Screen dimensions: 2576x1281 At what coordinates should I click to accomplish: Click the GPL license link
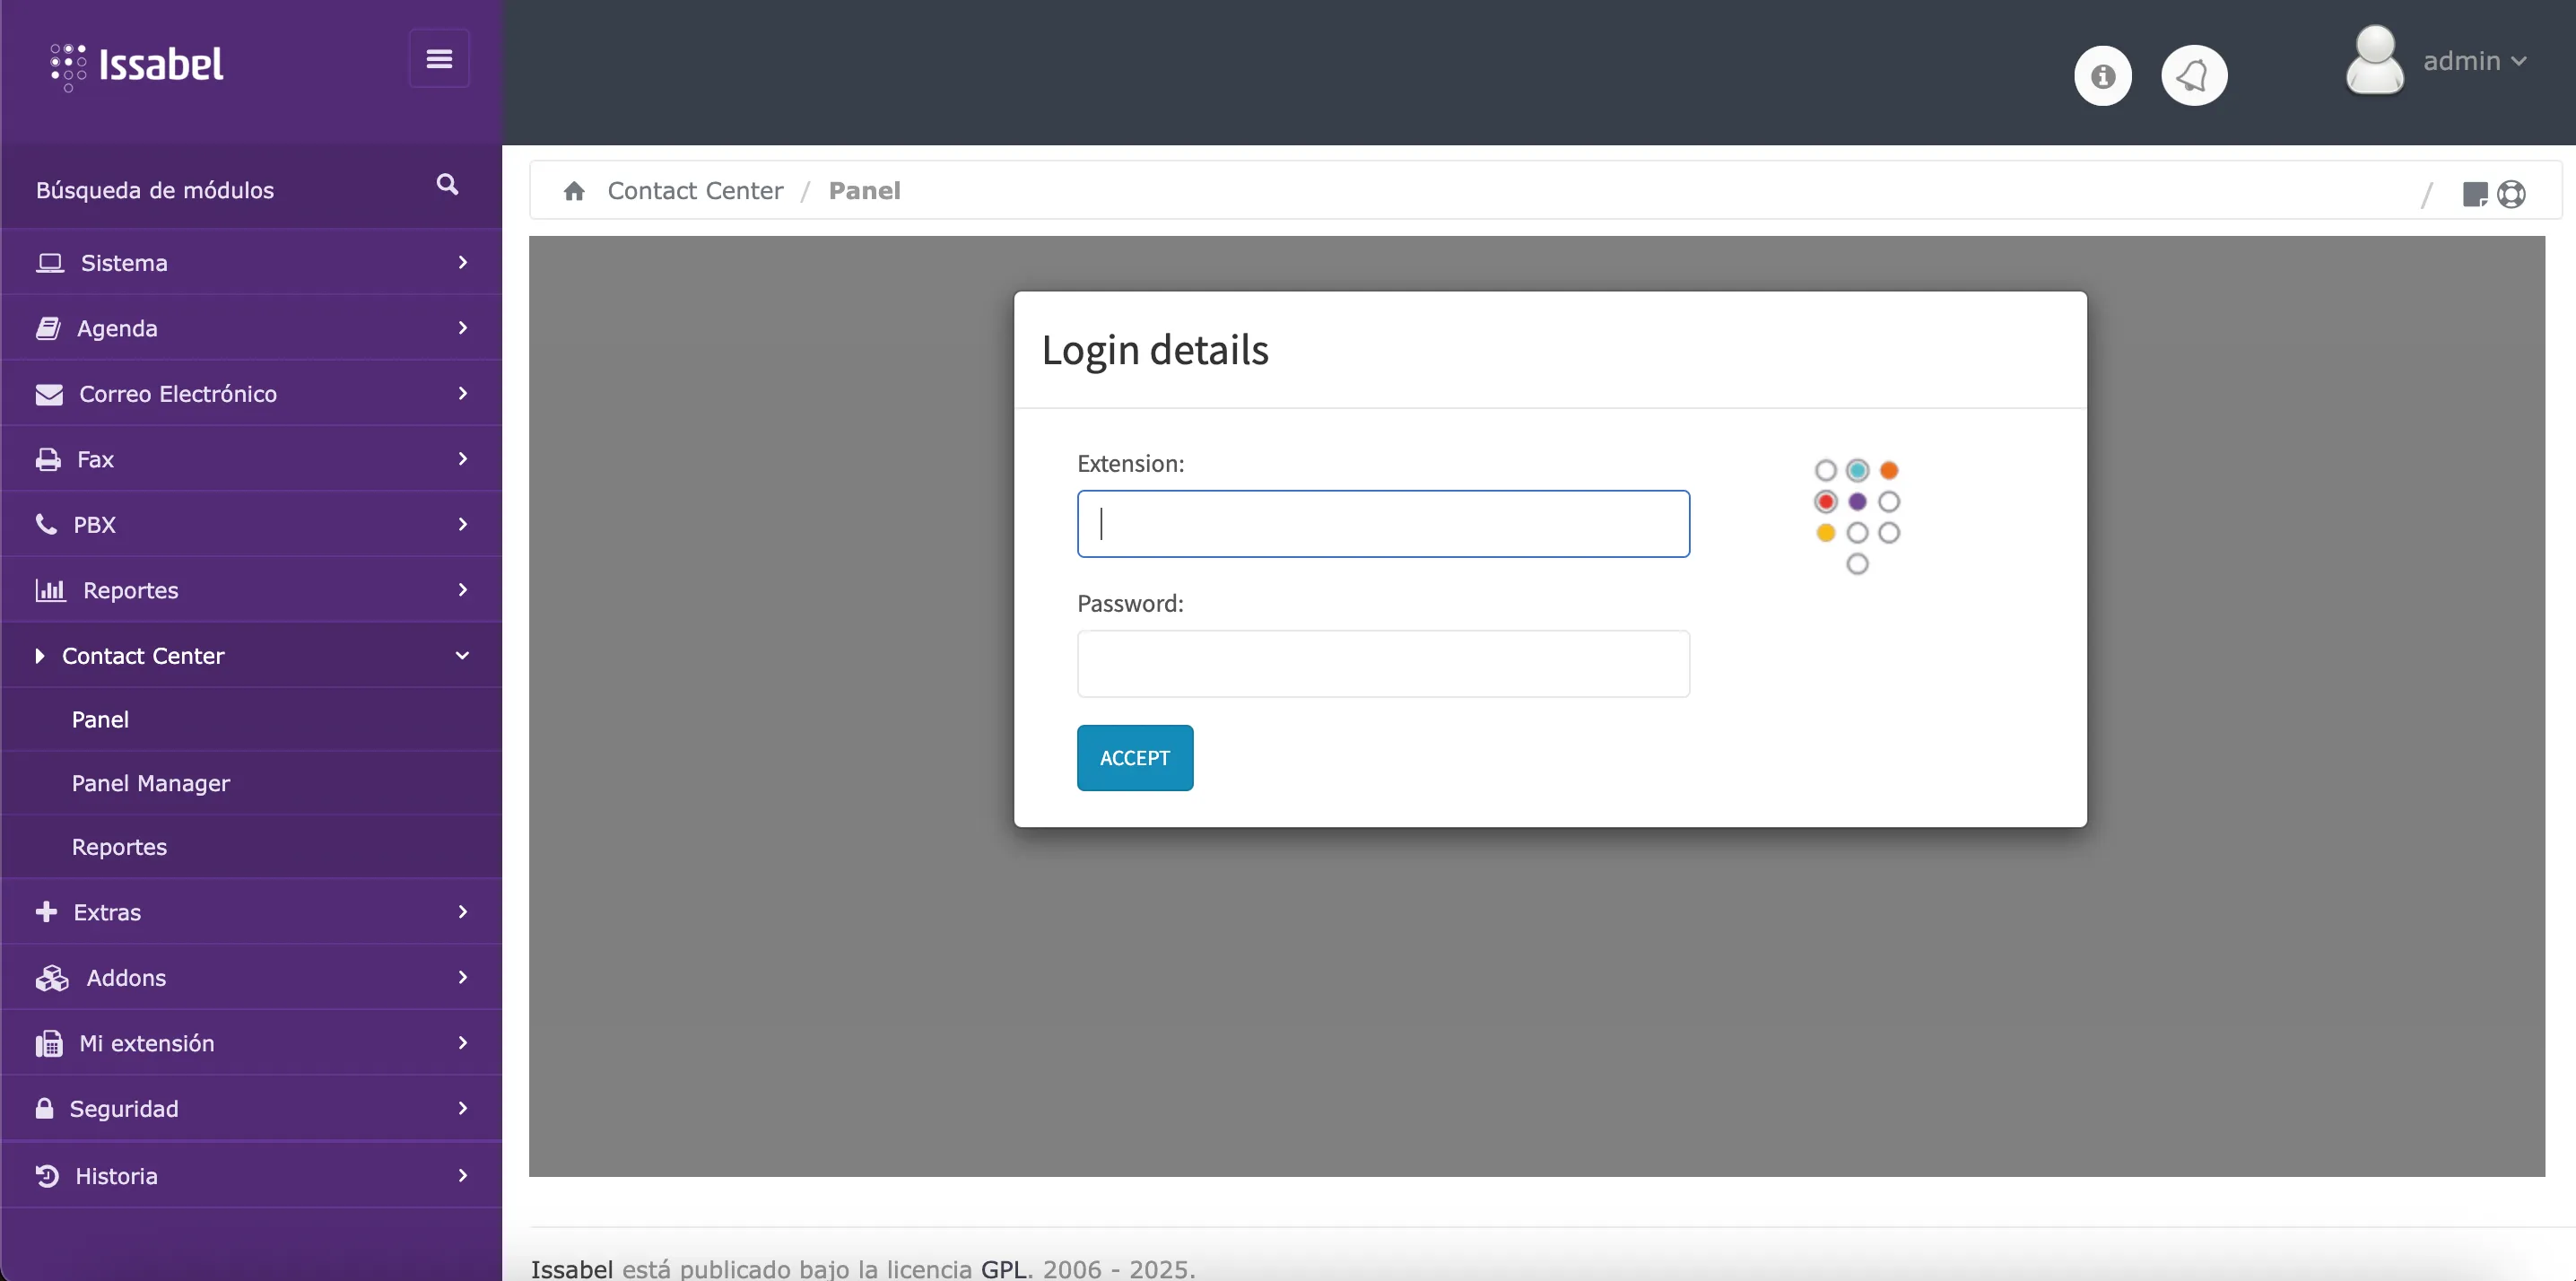1003,1269
